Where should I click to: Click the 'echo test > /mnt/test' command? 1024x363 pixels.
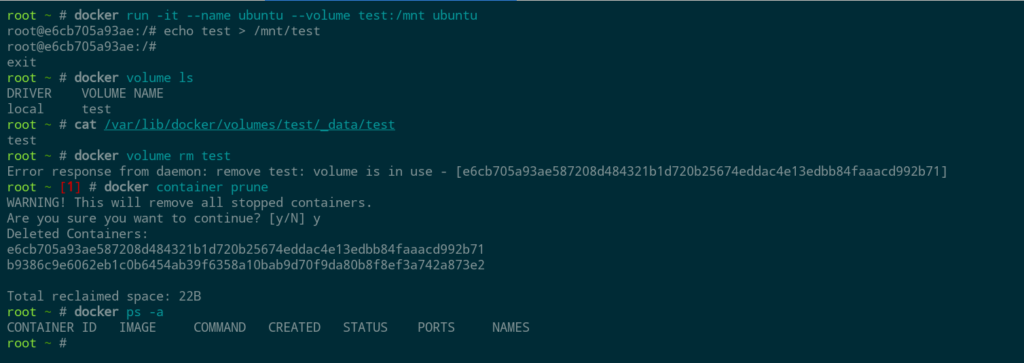pyautogui.click(x=242, y=31)
